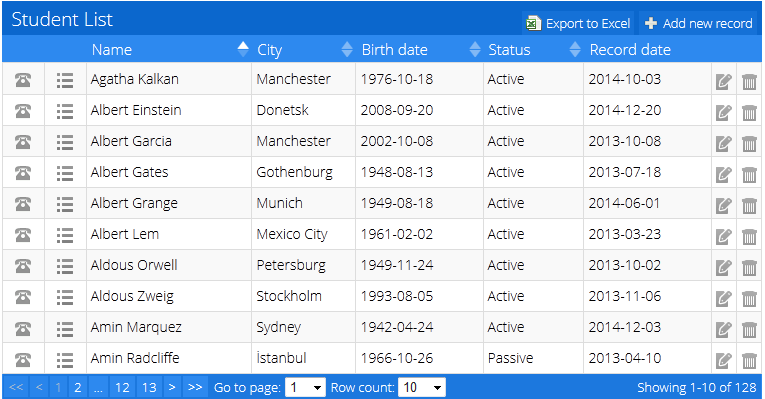
Task: Jump to last page with >> button
Action: click(195, 388)
